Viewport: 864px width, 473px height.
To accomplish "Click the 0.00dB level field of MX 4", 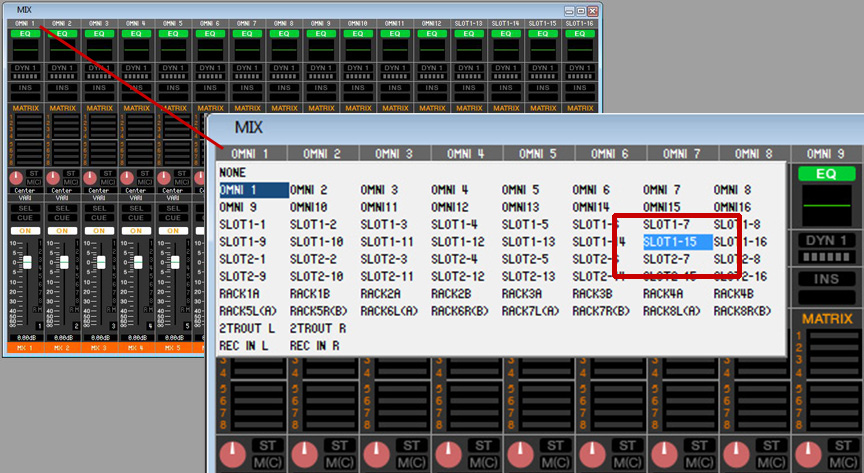I will coord(136,337).
